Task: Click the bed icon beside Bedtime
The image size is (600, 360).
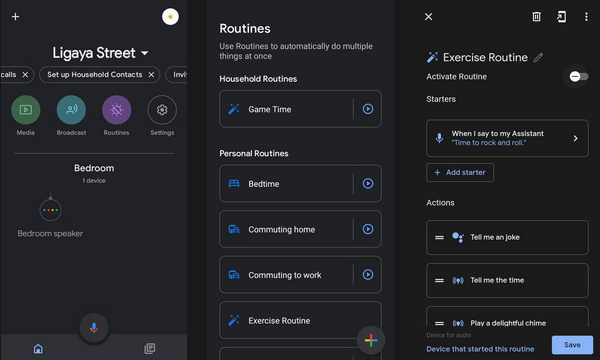Action: pos(234,184)
